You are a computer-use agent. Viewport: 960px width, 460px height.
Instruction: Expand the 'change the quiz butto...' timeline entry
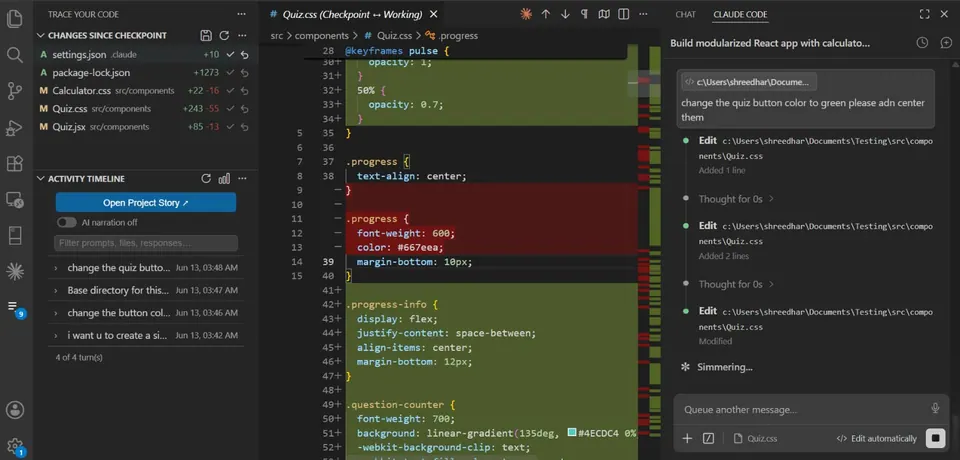(56, 268)
